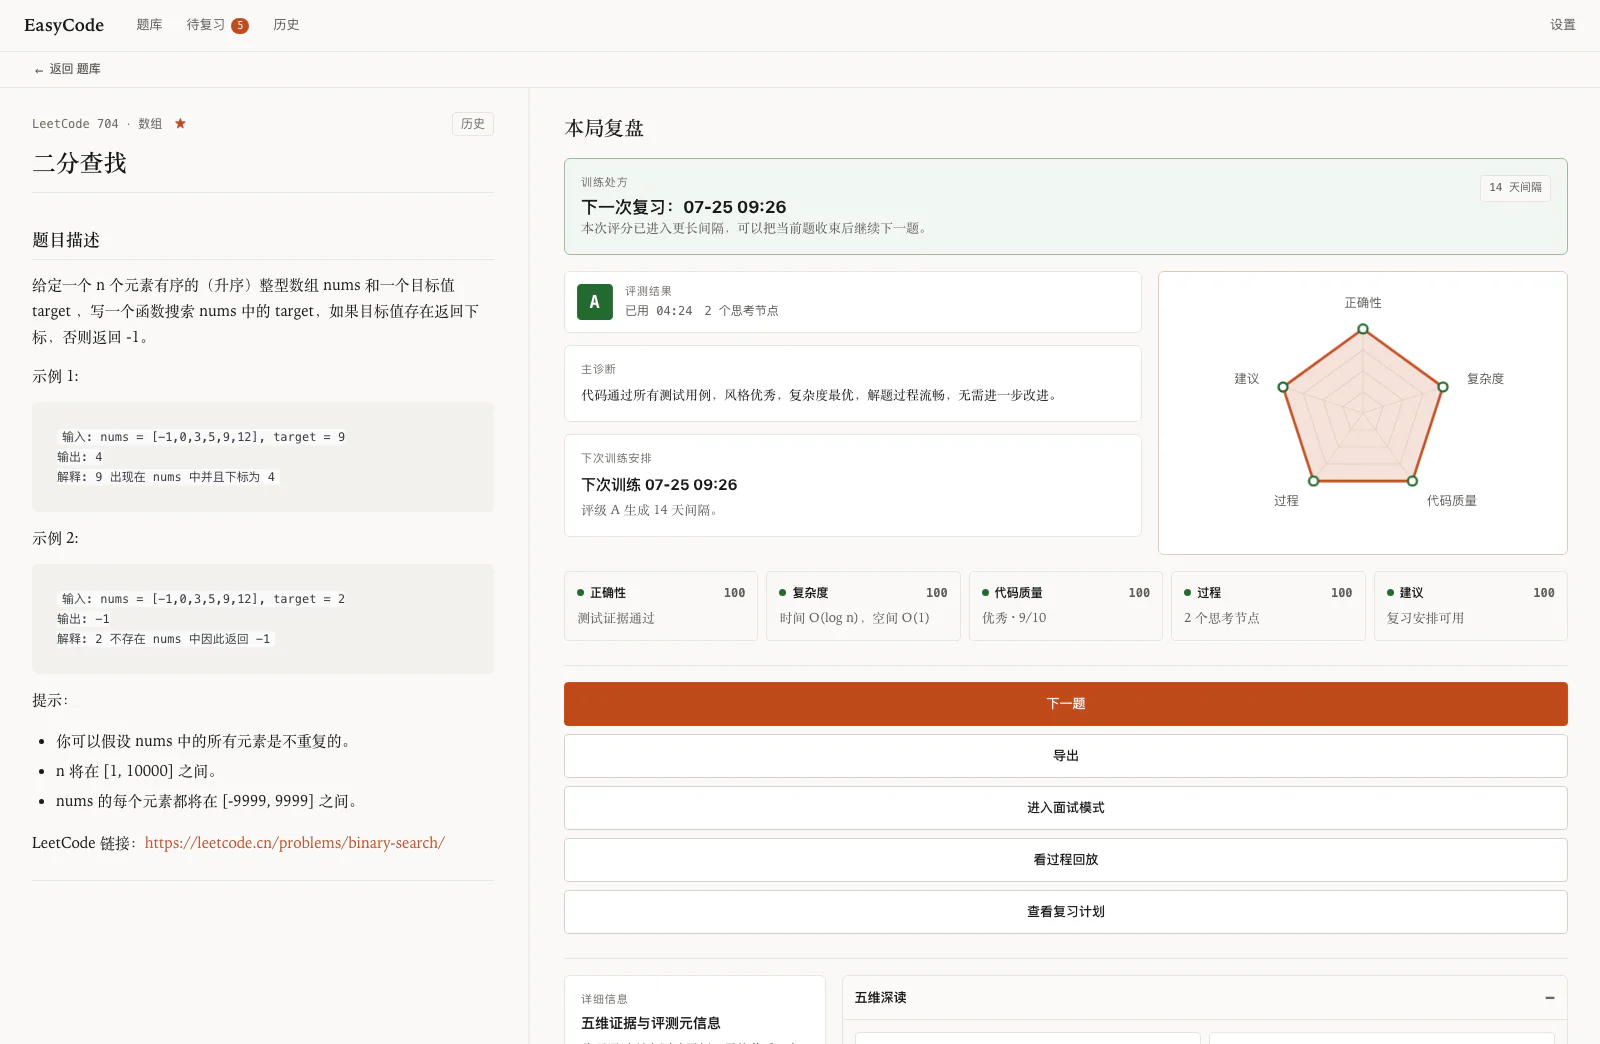Click the 示例 2 code block
The image size is (1600, 1044).
pos(263,619)
